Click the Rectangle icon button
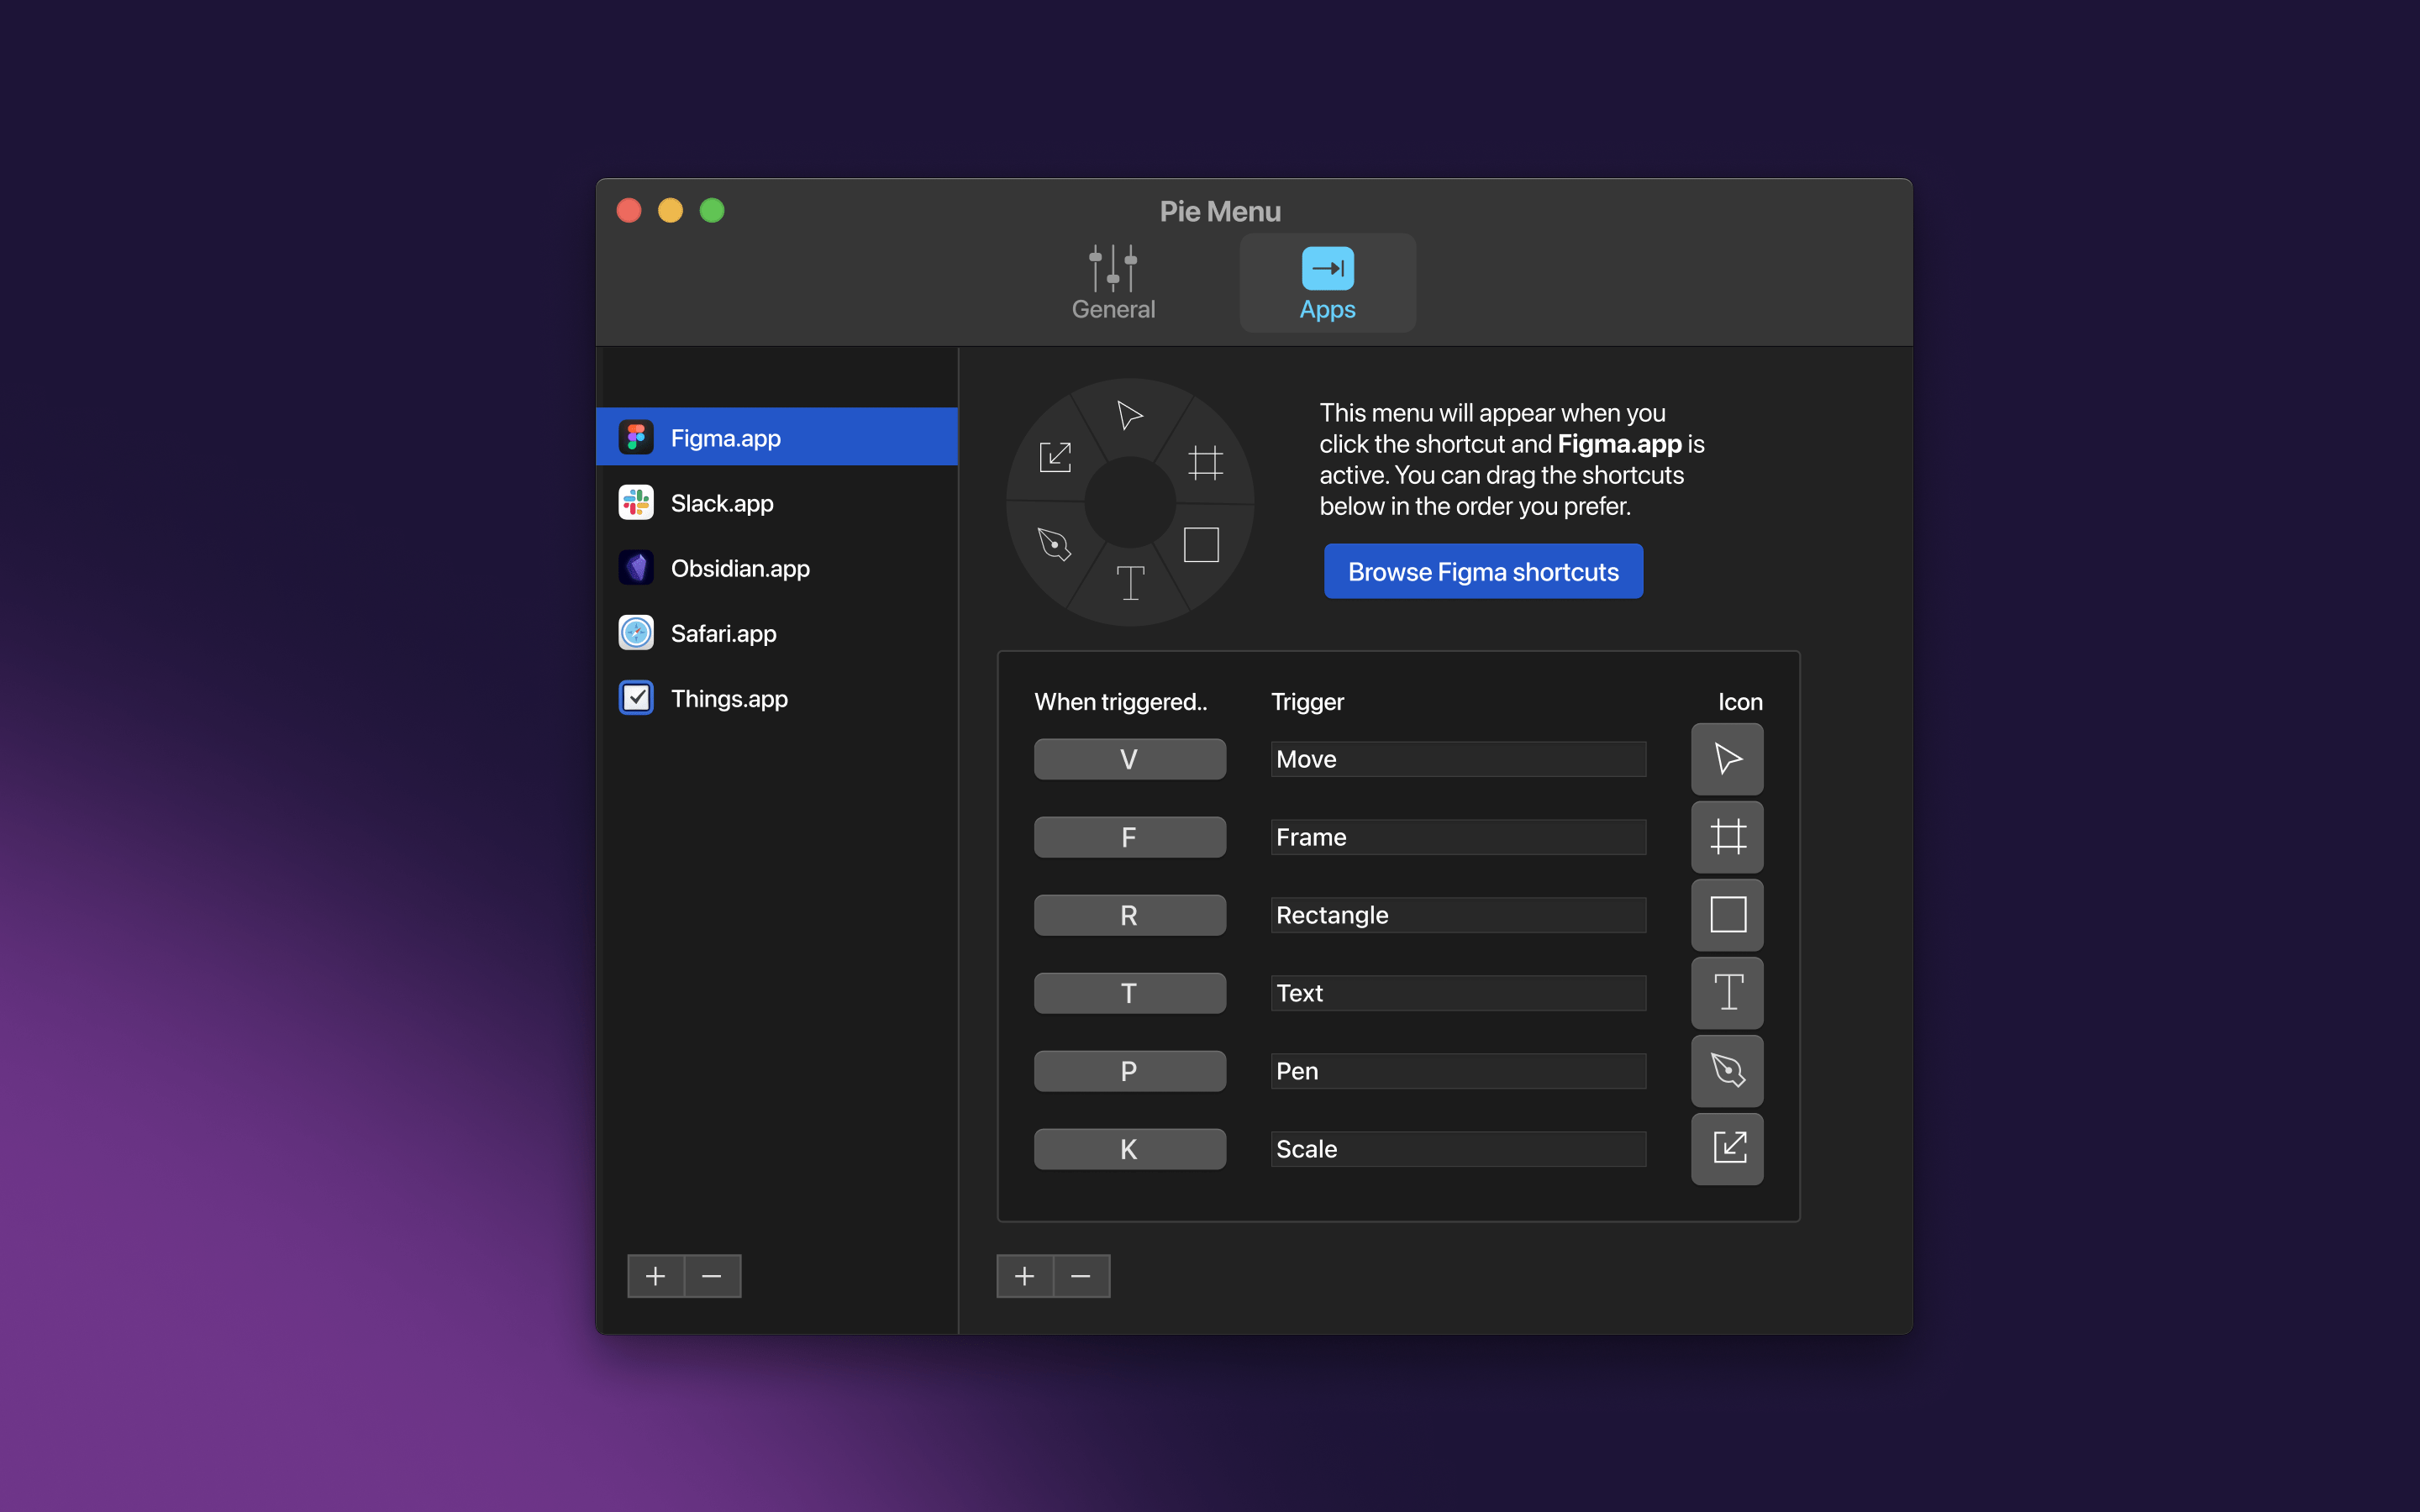Image resolution: width=2420 pixels, height=1512 pixels. [1727, 915]
